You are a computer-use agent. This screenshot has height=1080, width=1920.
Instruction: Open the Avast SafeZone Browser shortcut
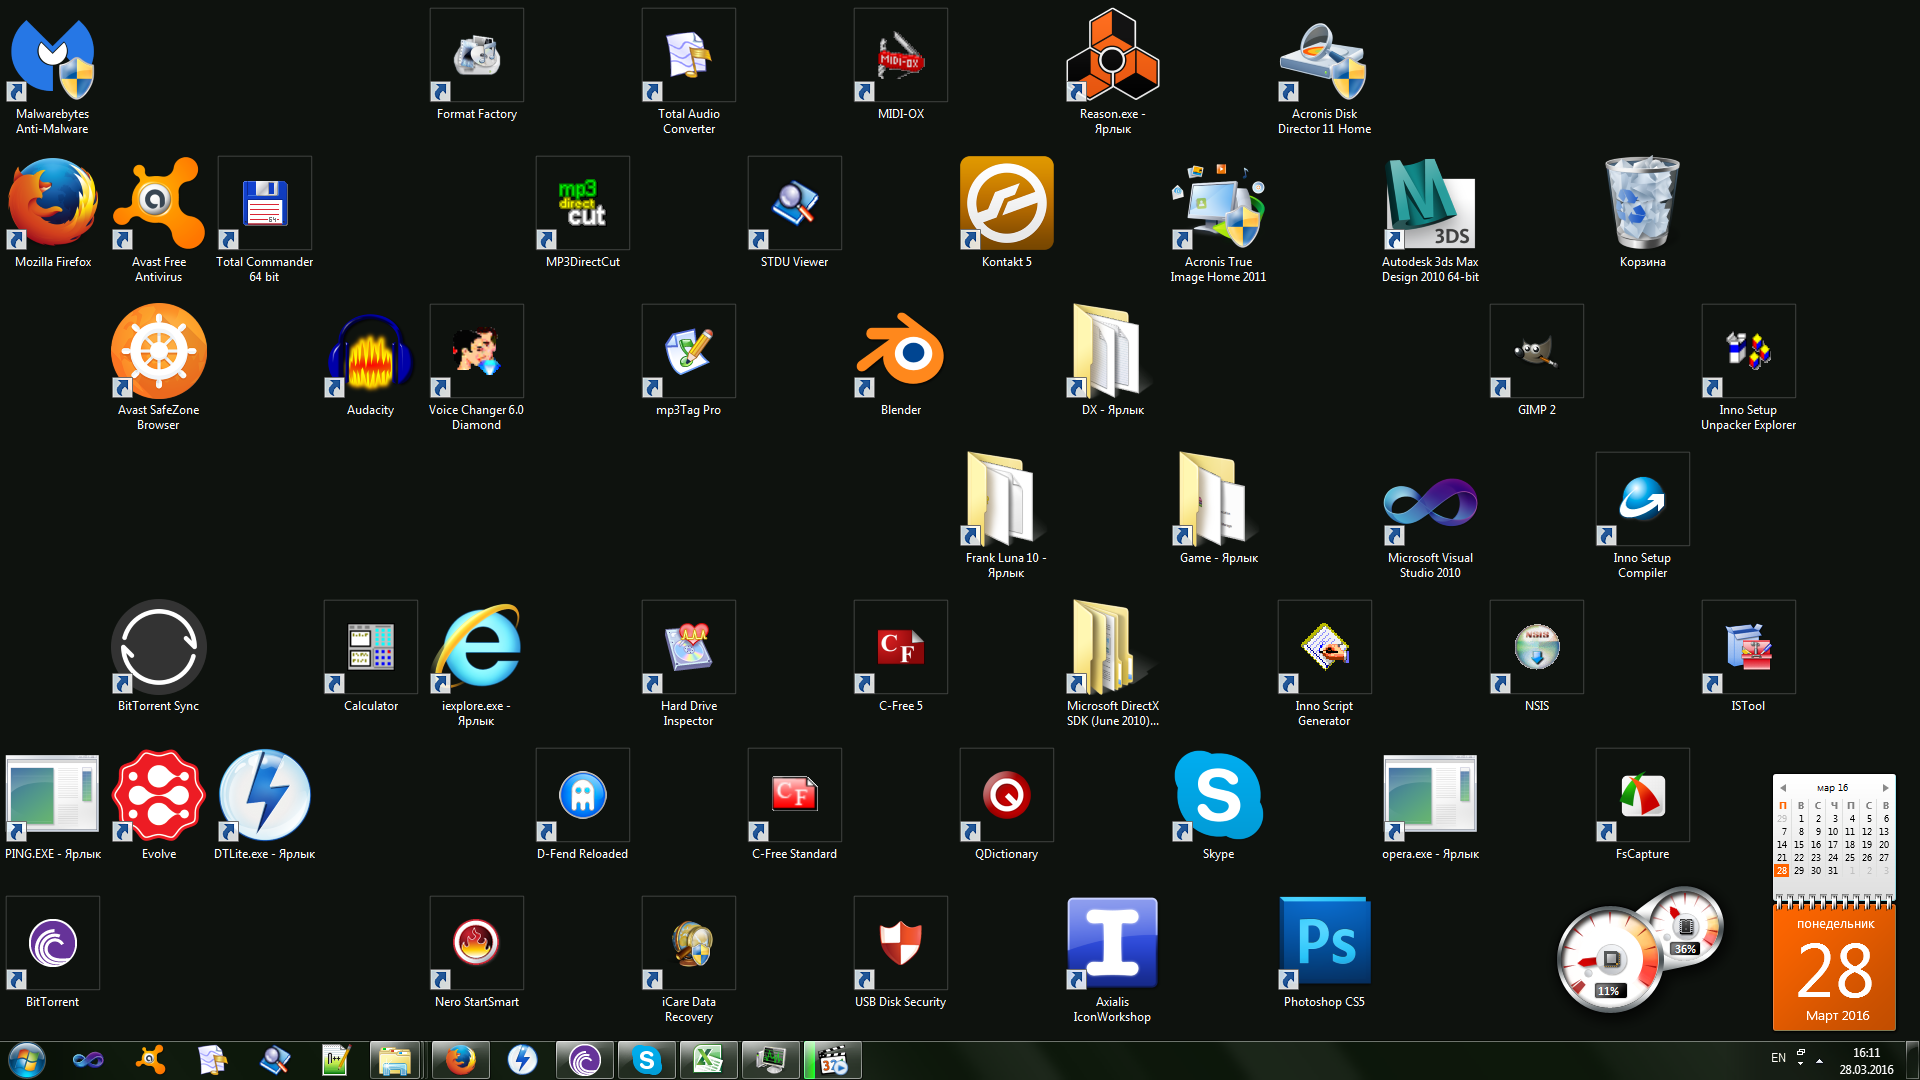[159, 352]
